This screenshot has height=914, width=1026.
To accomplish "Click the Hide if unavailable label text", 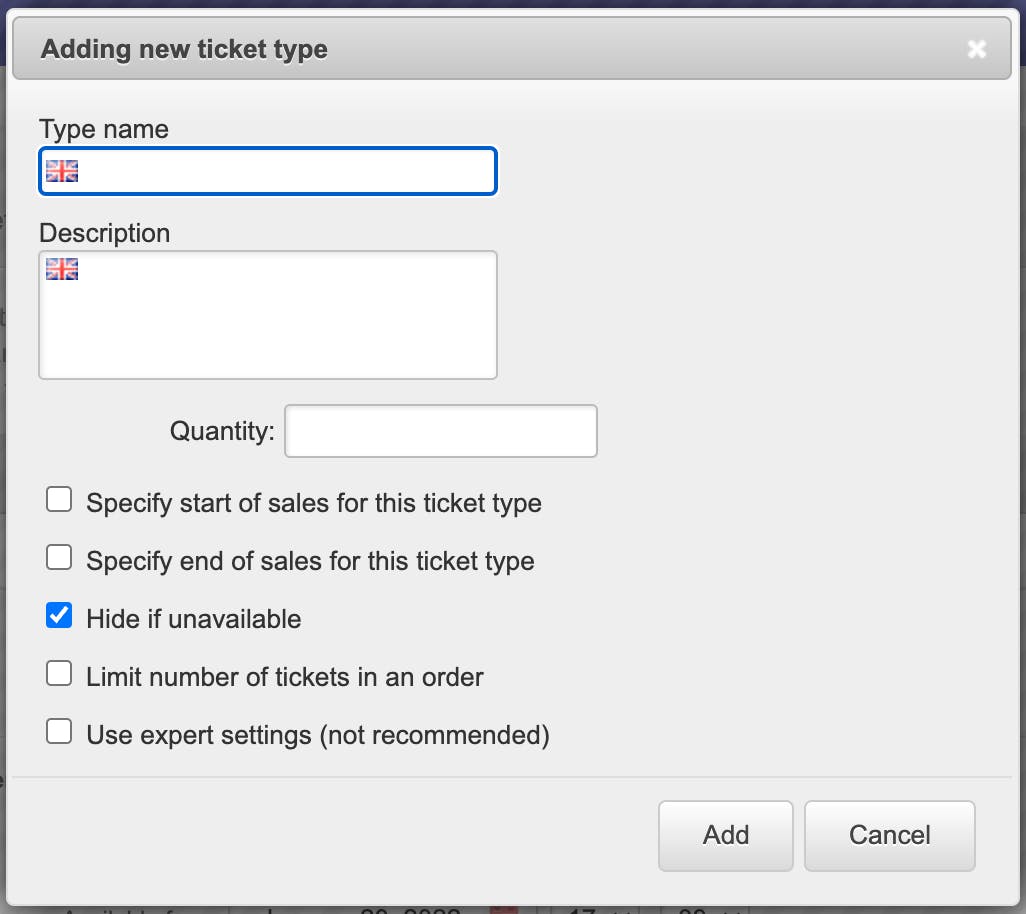I will coord(193,619).
